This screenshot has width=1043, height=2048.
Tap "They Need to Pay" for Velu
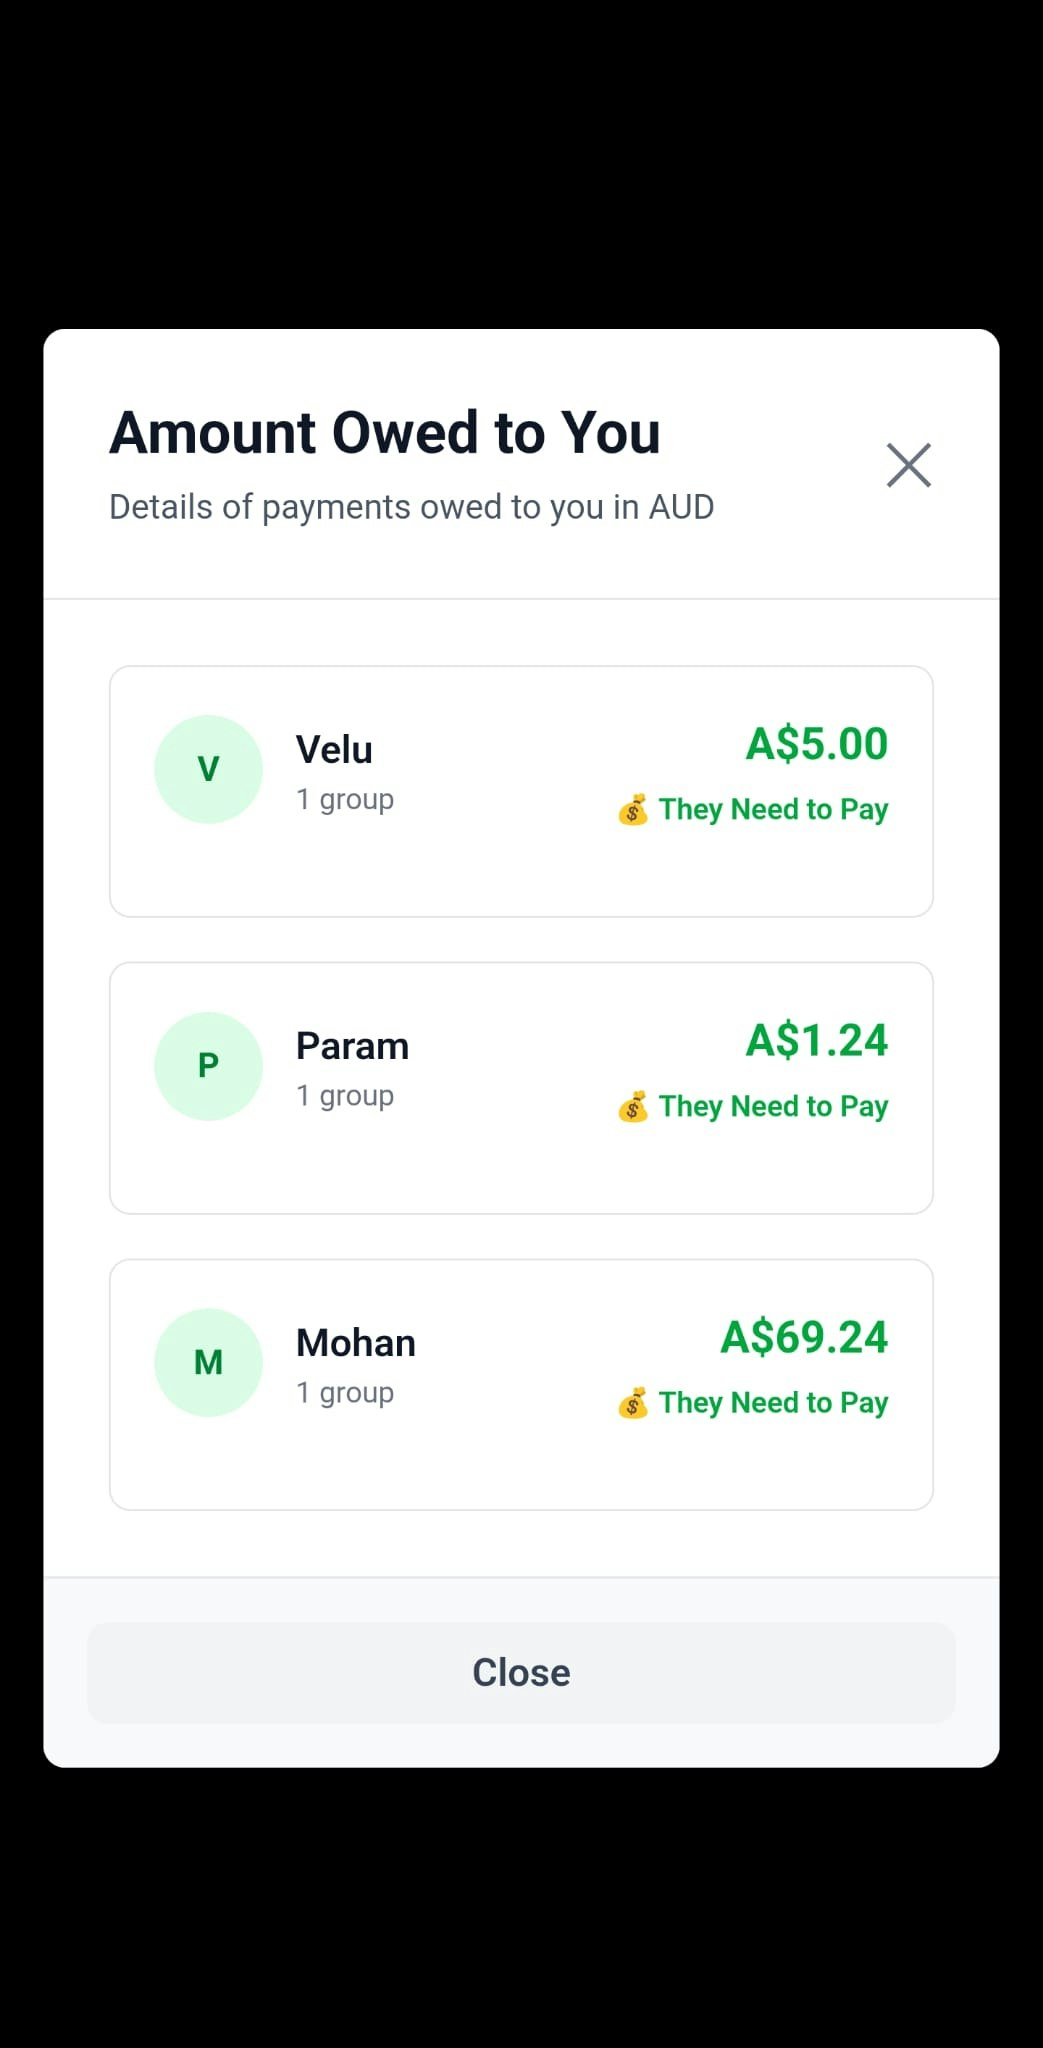pyautogui.click(x=773, y=809)
